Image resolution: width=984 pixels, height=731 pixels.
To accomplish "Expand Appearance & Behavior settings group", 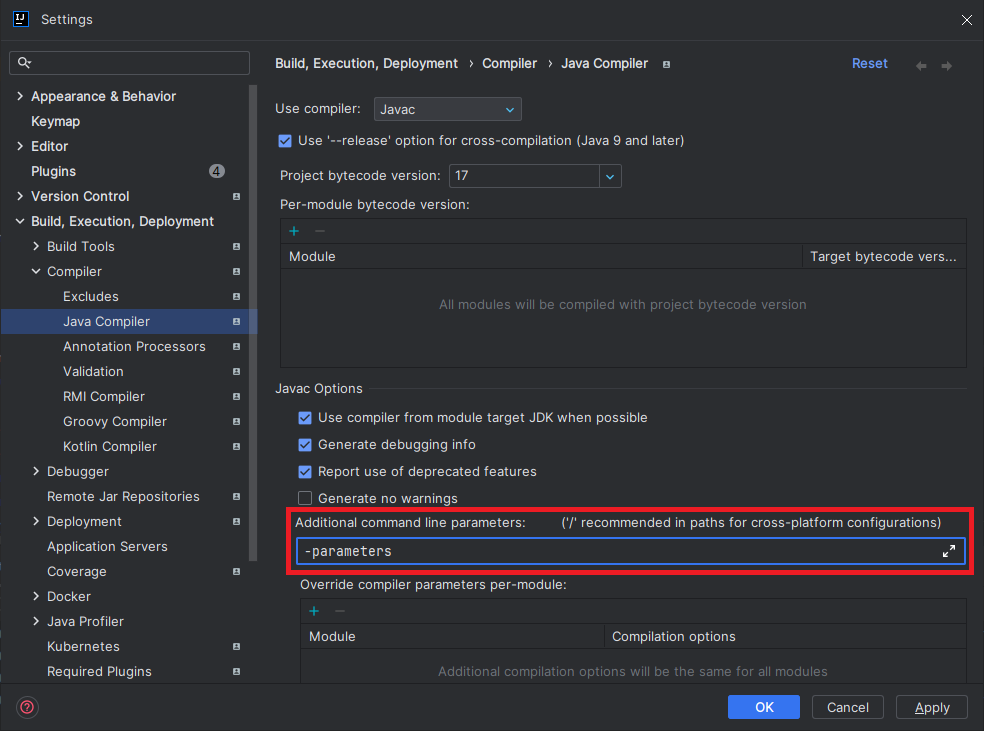I will click(x=20, y=96).
